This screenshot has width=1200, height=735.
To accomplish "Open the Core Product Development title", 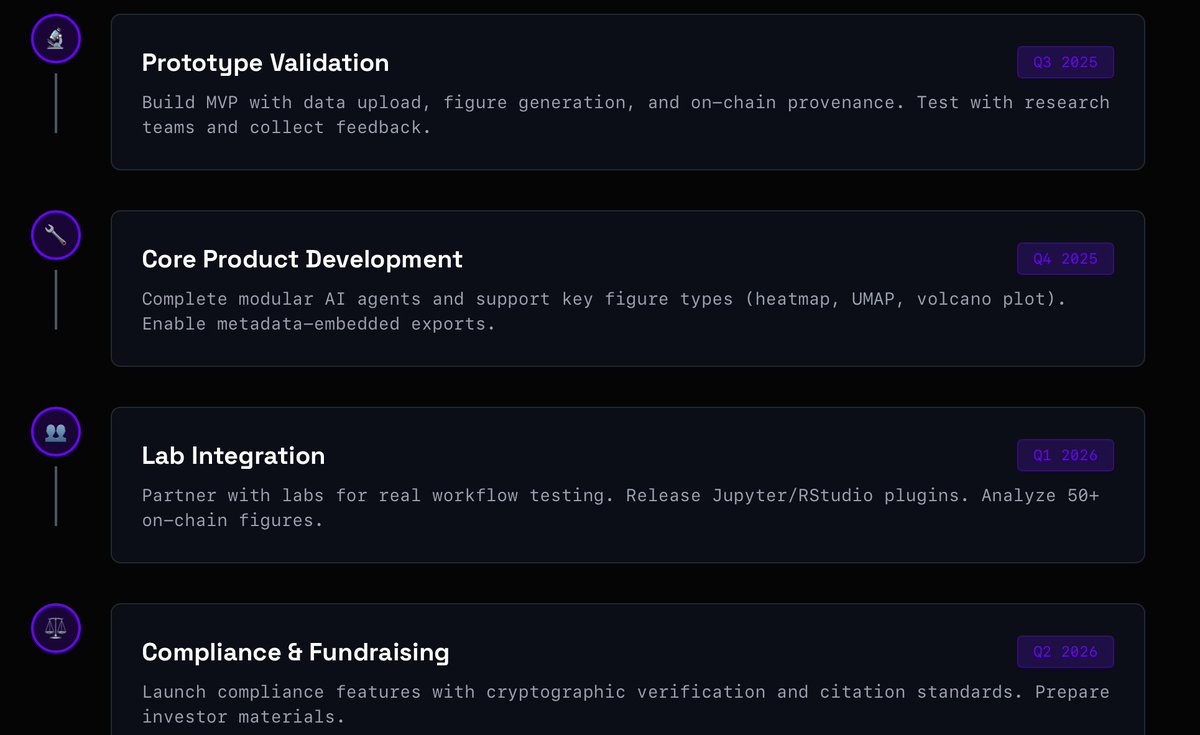I will [302, 260].
